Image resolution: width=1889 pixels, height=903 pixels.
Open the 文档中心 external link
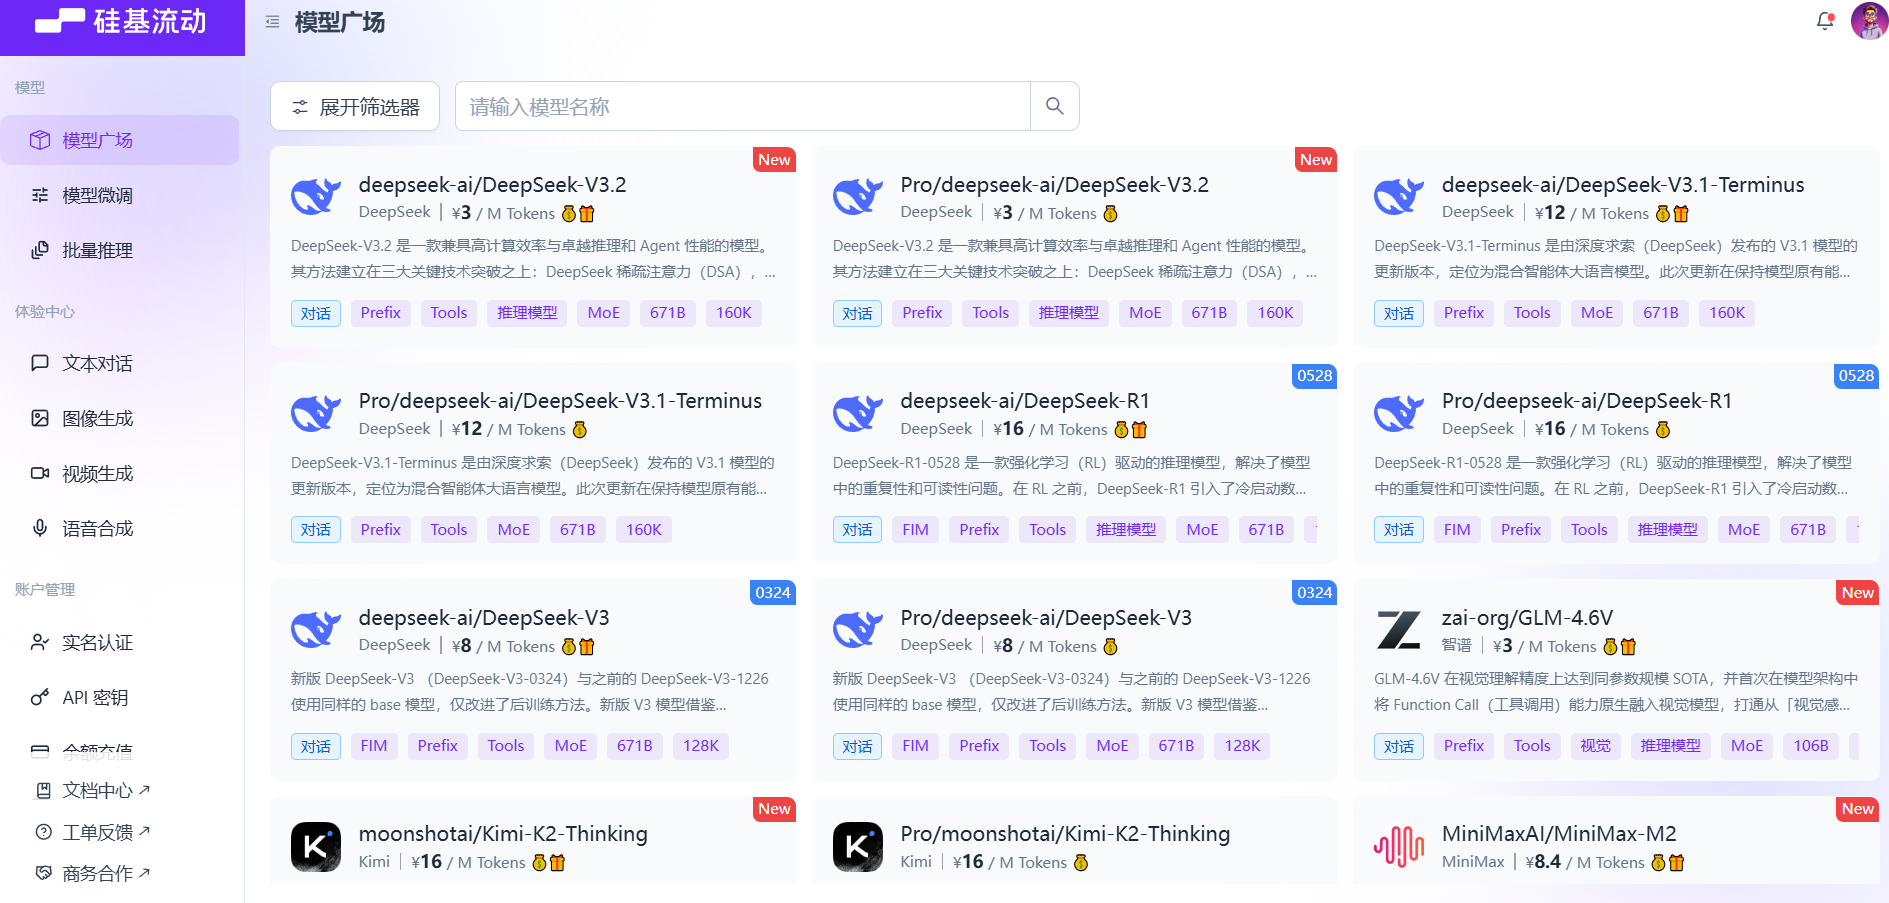tap(97, 791)
